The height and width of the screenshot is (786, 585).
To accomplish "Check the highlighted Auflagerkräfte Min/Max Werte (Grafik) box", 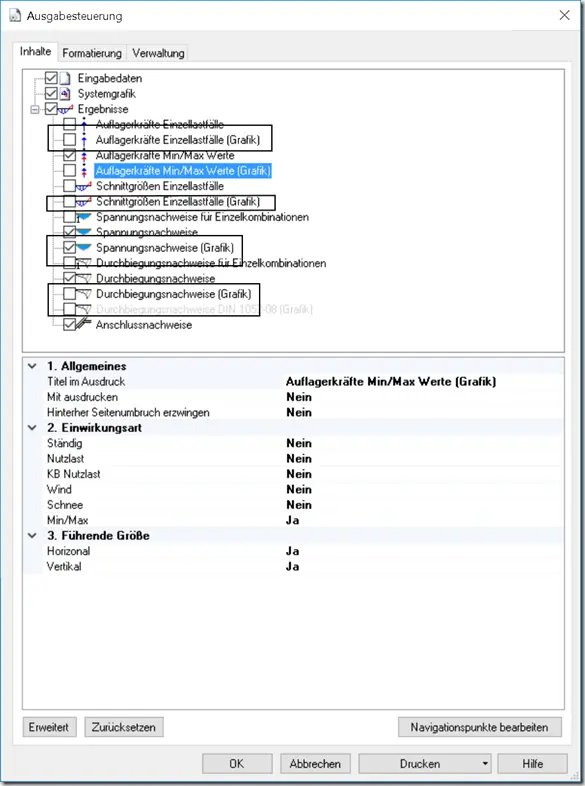I will (x=70, y=170).
